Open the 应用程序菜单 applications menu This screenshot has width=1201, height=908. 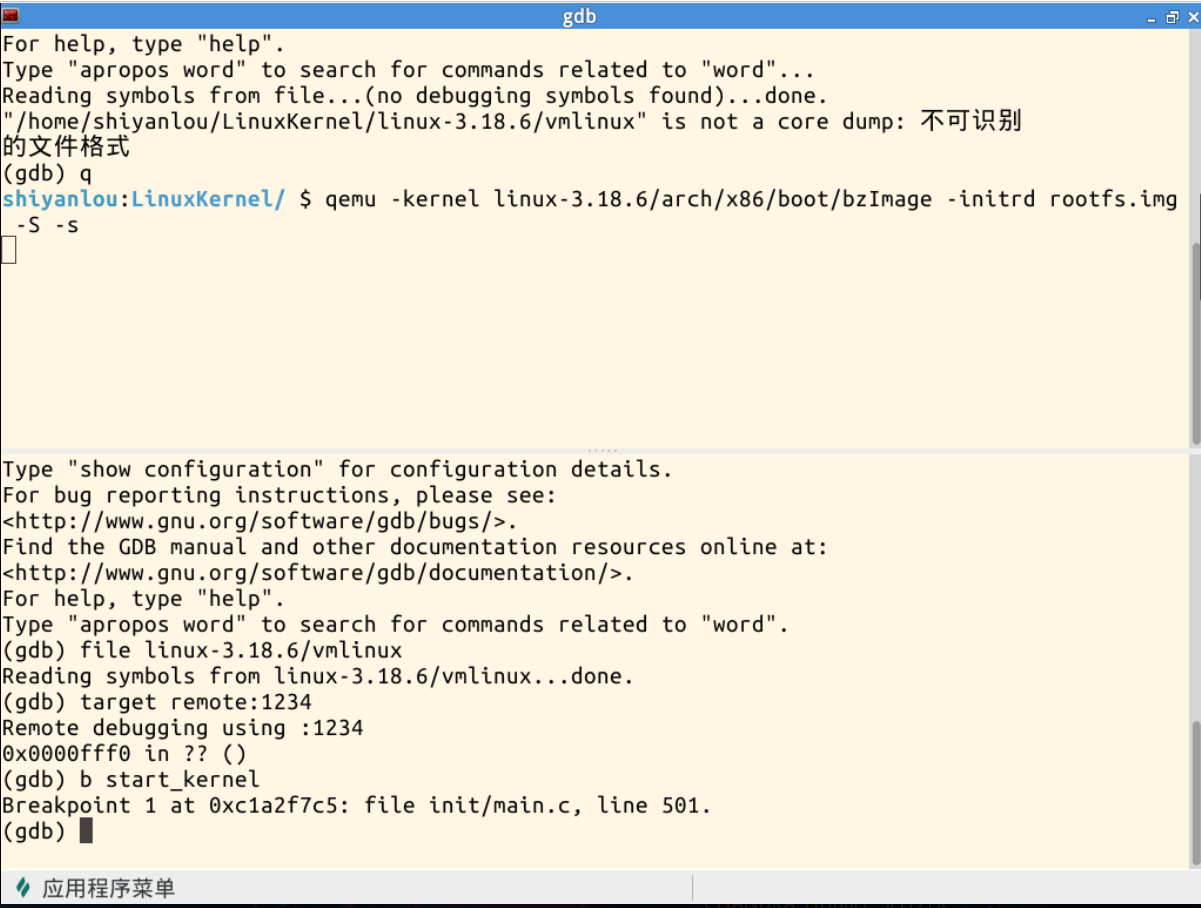pyautogui.click(x=108, y=887)
